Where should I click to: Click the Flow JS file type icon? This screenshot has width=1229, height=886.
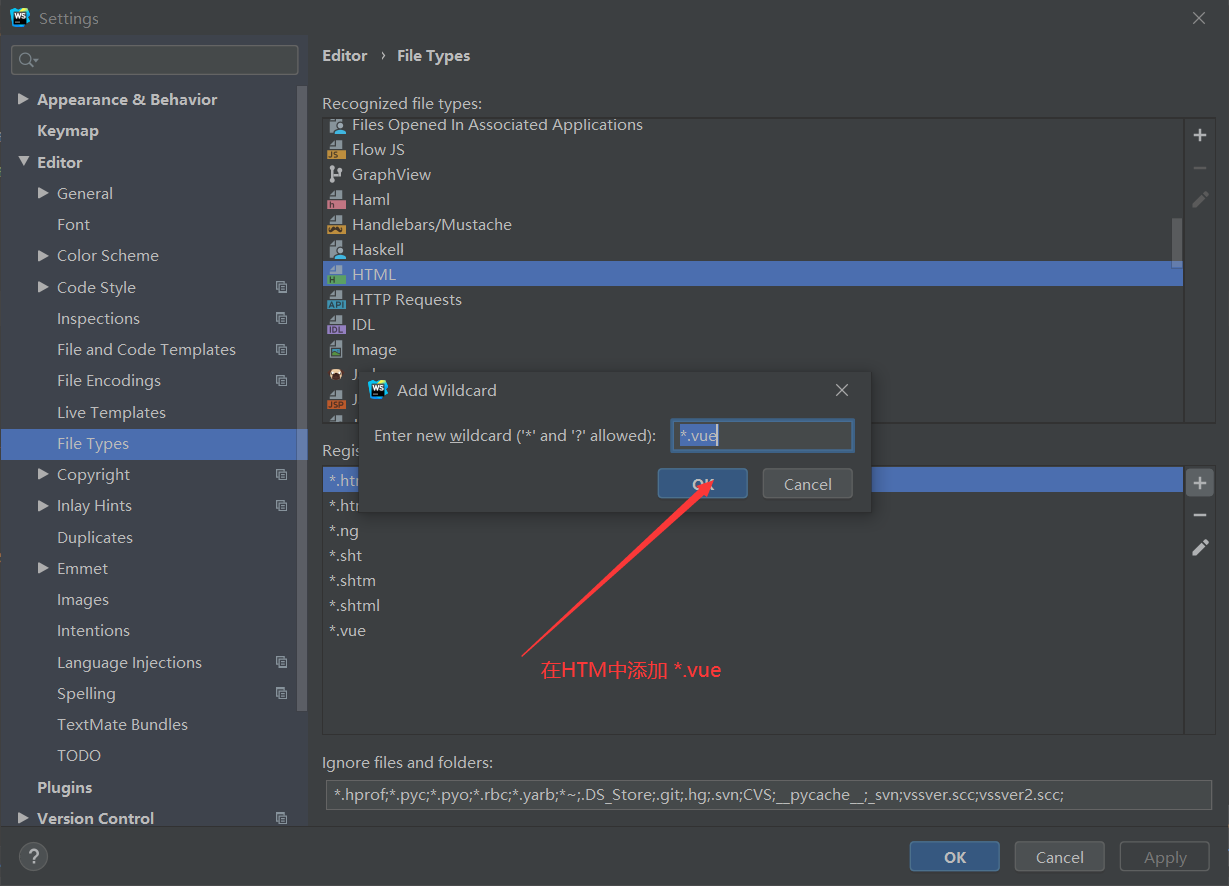(x=336, y=149)
